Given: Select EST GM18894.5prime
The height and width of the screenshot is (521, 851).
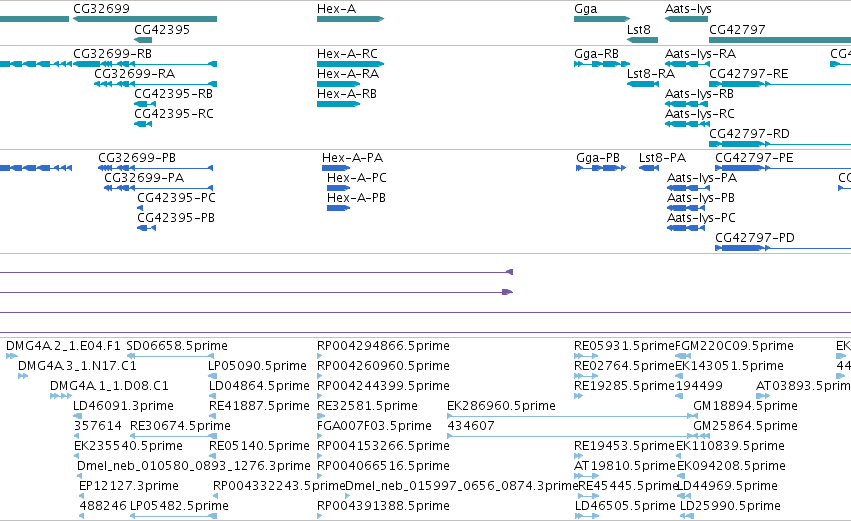Looking at the screenshot, I should [745, 406].
